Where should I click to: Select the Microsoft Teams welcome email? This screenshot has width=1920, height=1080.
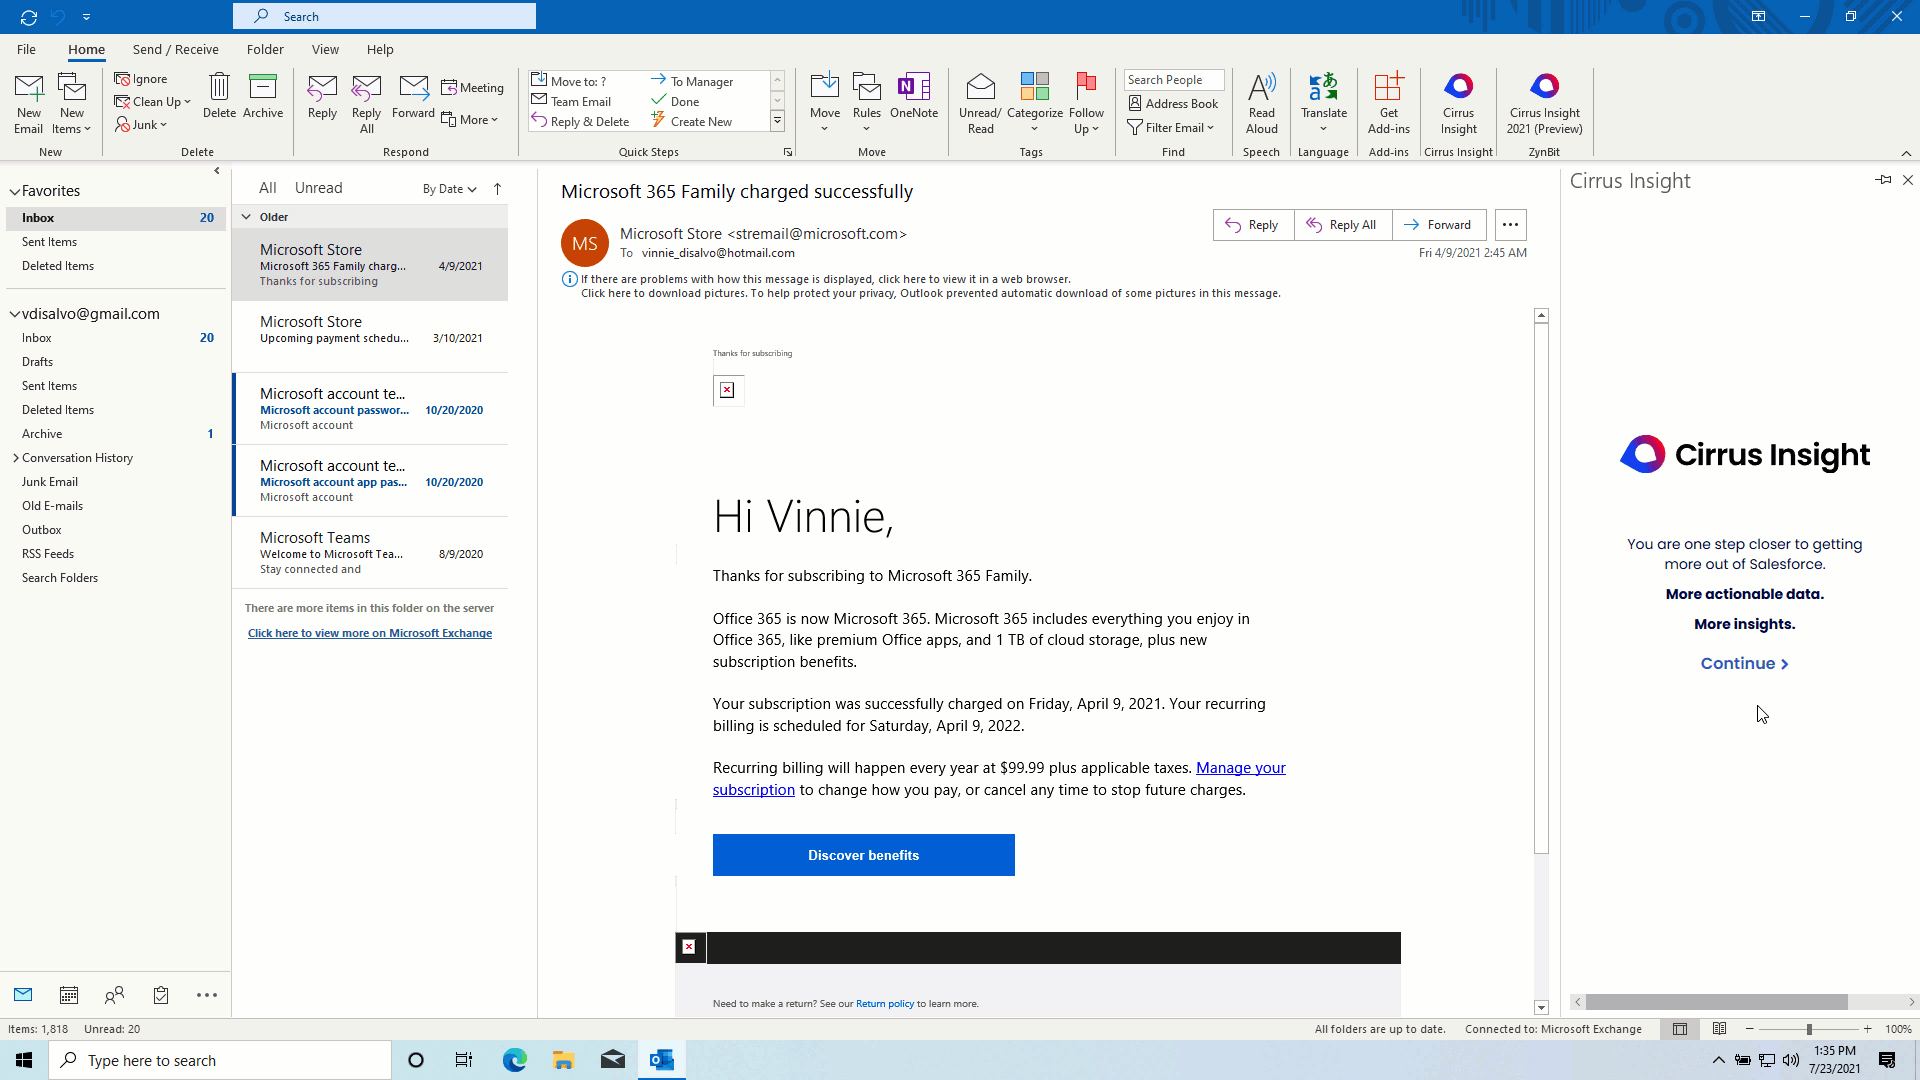[370, 553]
